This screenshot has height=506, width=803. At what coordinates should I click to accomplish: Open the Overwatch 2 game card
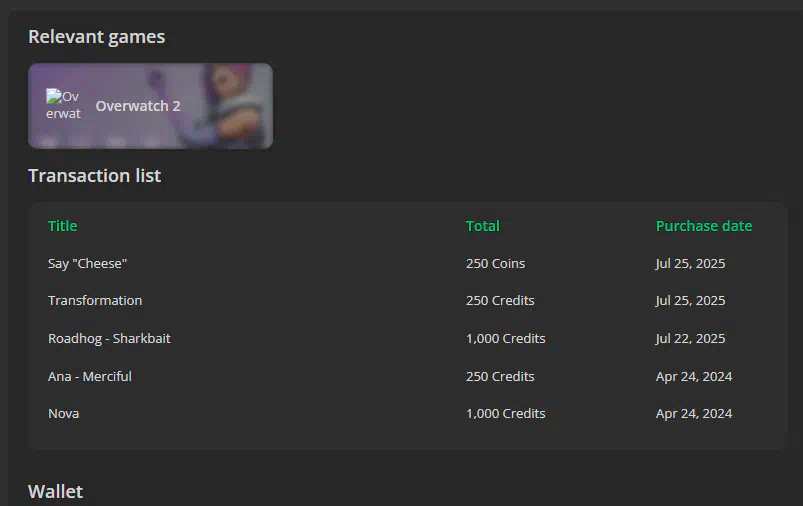point(150,106)
